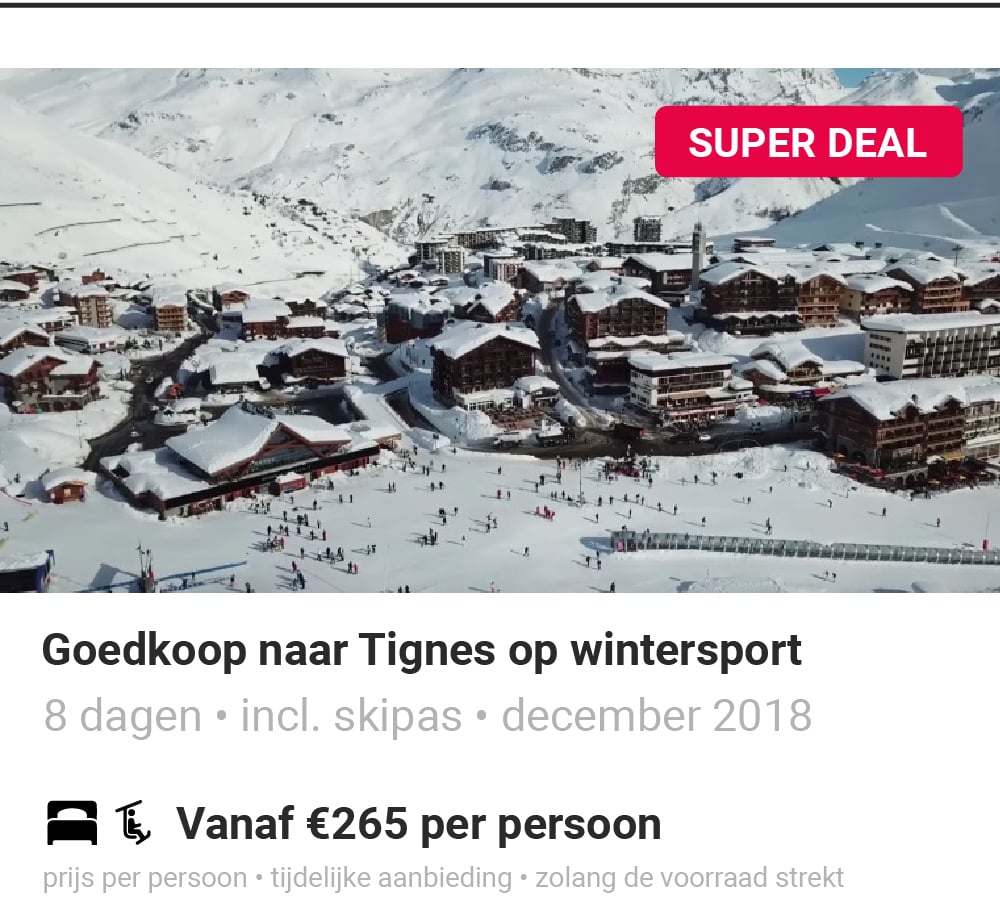Tap the bed accommodation icon

(72, 823)
